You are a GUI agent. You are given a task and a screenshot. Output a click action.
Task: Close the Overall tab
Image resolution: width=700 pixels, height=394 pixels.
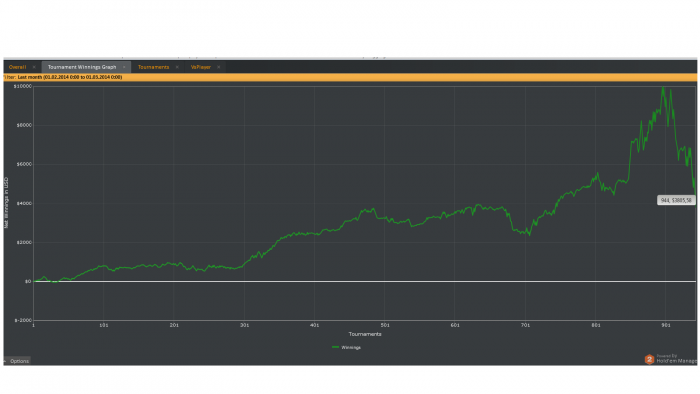34,67
